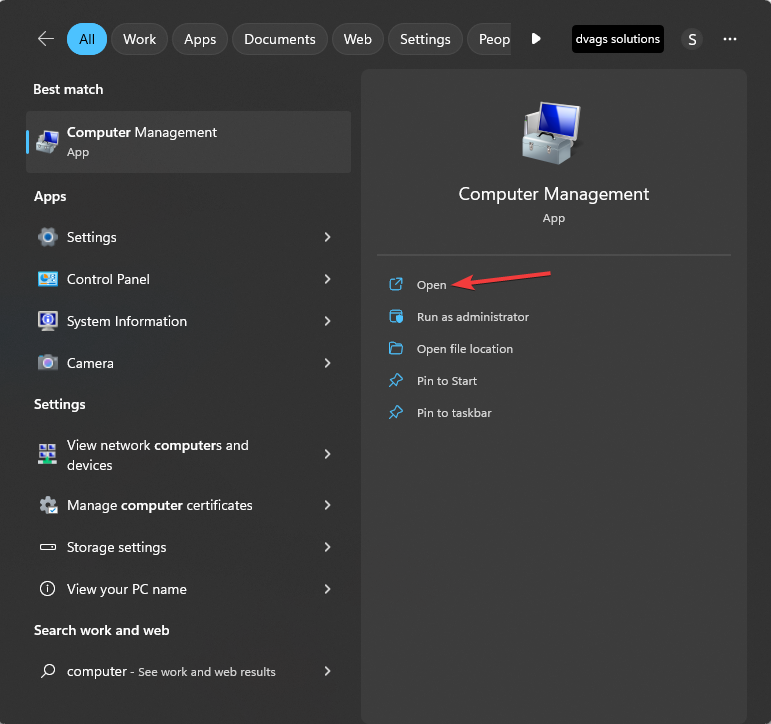
Task: Switch to the Apps filter tab
Action: pyautogui.click(x=200, y=39)
